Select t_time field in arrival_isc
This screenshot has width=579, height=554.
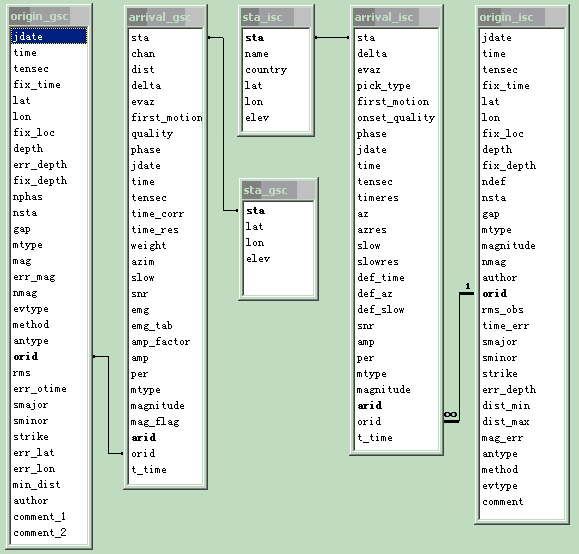[x=375, y=437]
